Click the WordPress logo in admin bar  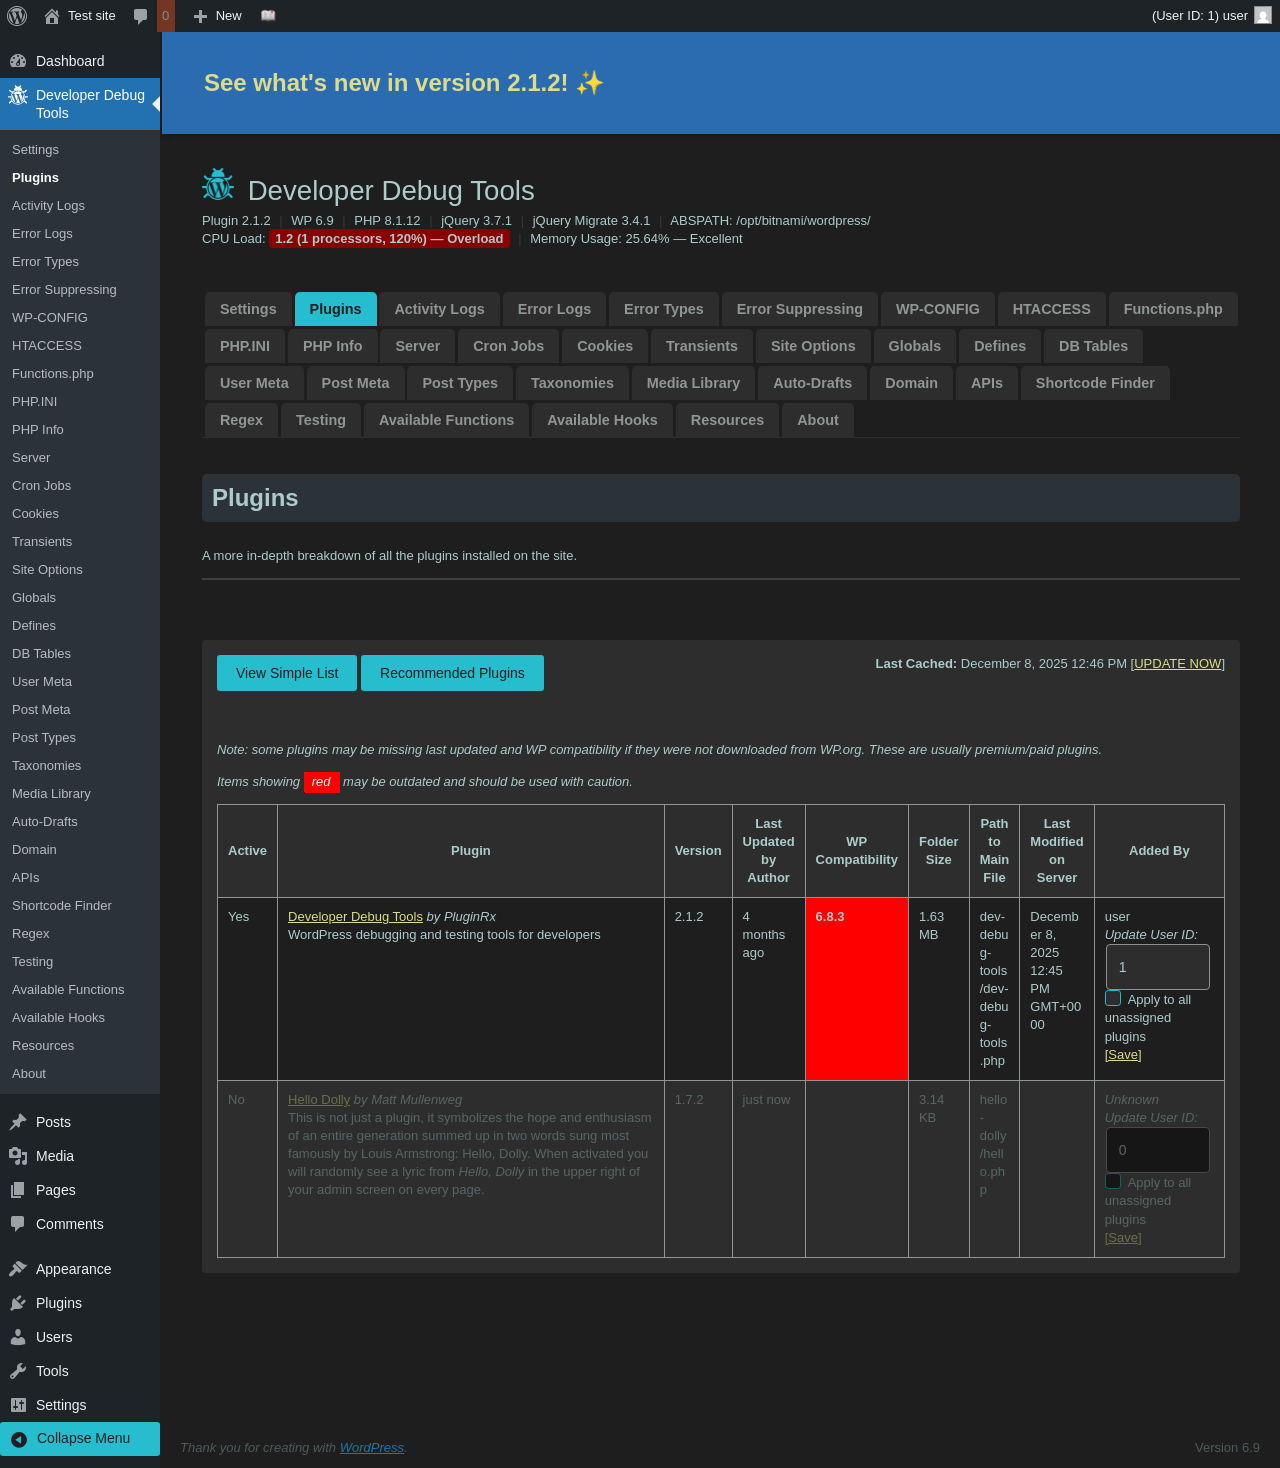coord(17,16)
